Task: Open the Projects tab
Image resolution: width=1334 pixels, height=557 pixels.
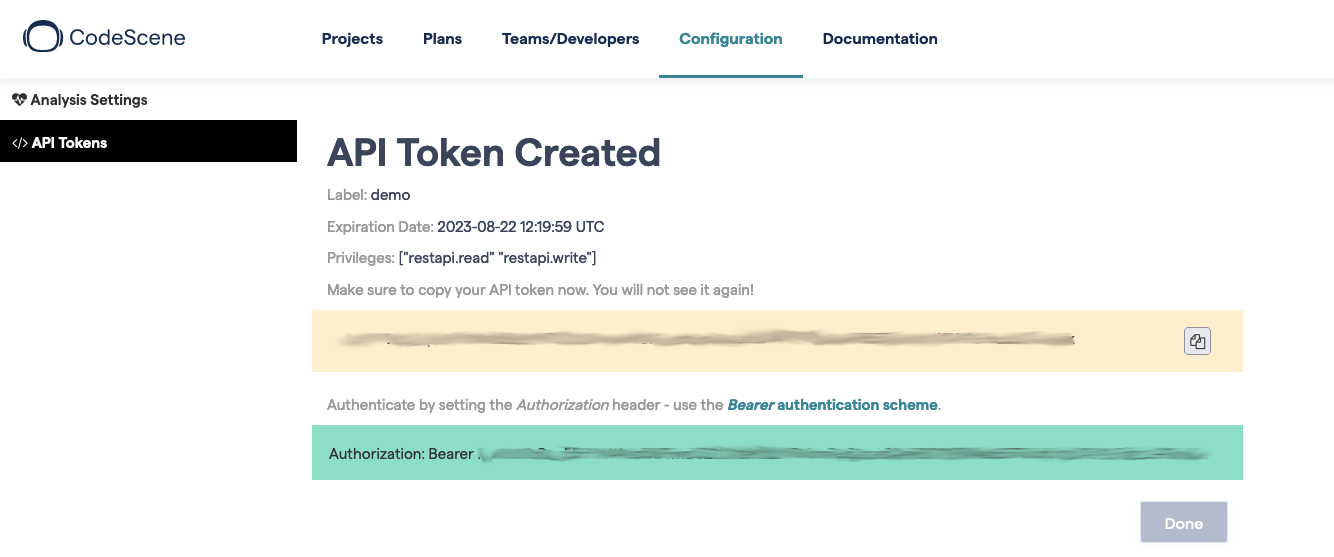Action: click(x=352, y=39)
